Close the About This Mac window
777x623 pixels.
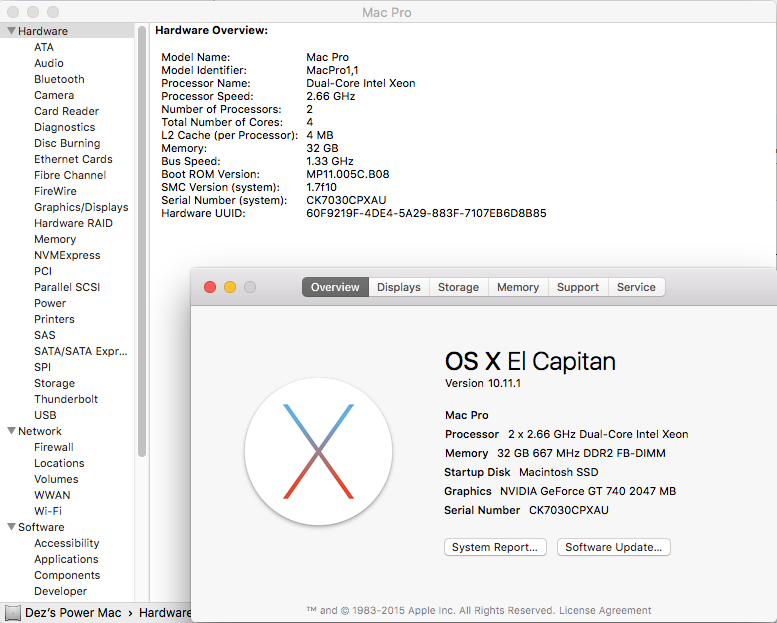210,287
